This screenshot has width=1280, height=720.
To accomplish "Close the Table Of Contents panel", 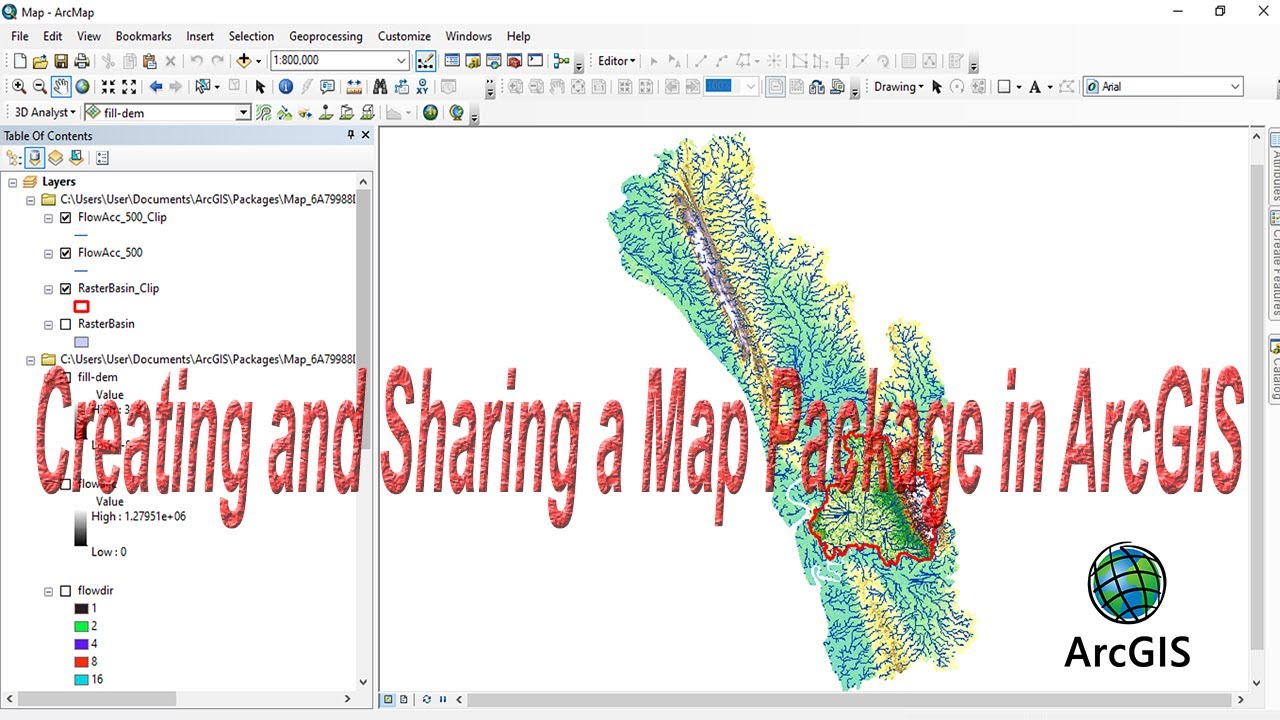I will pos(365,135).
